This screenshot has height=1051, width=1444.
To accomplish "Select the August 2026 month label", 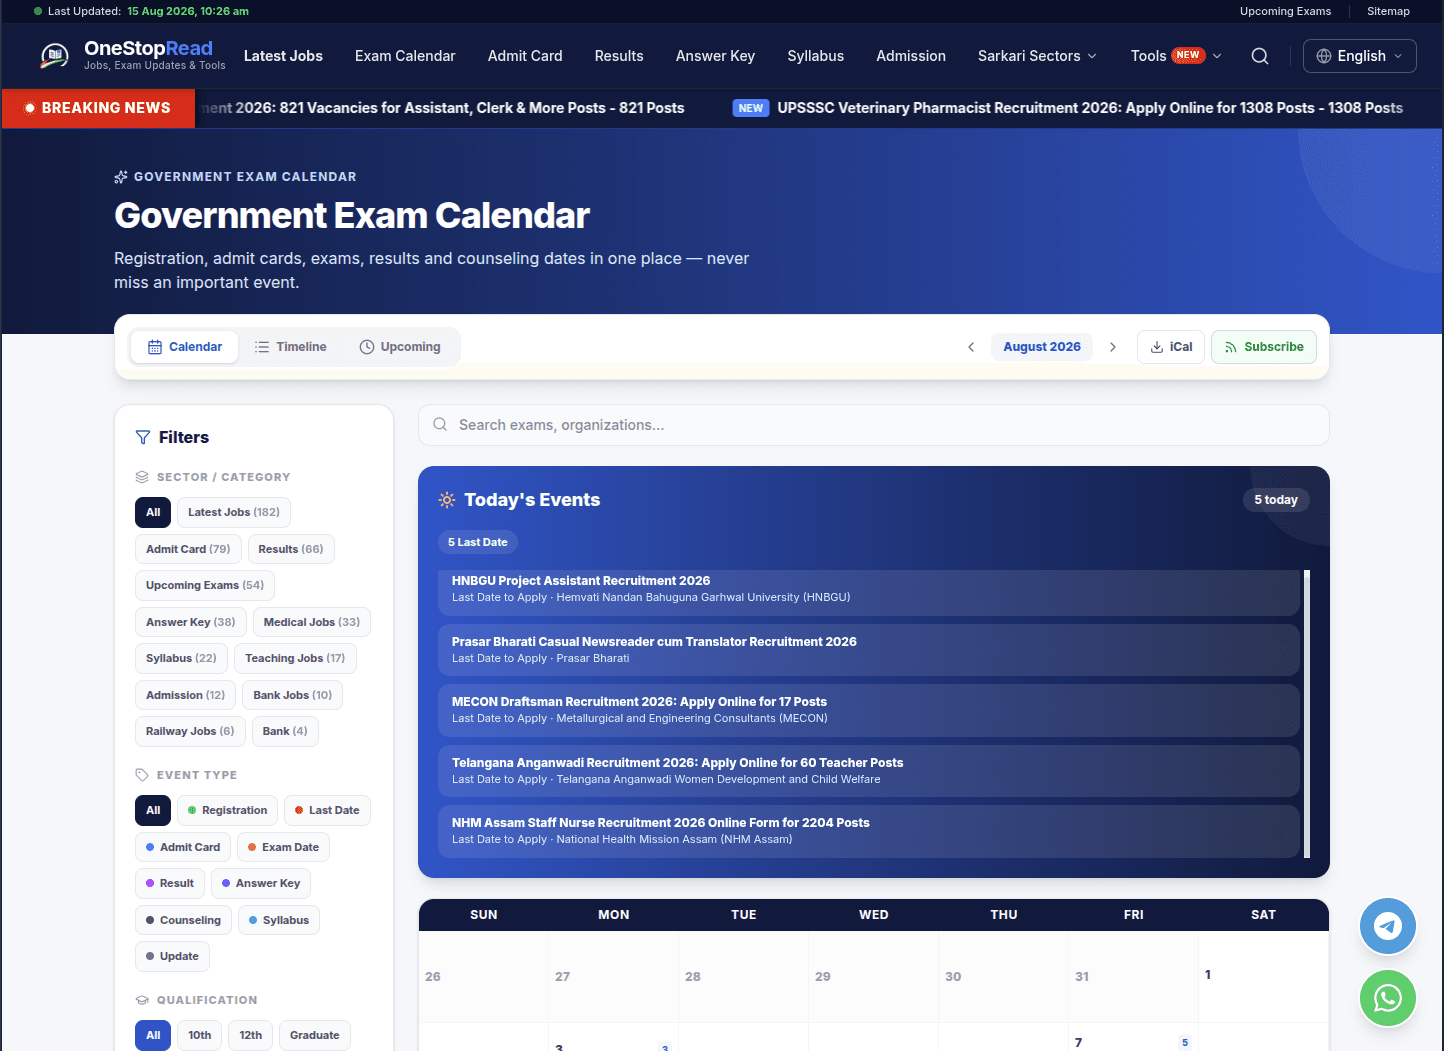I will (x=1042, y=347).
